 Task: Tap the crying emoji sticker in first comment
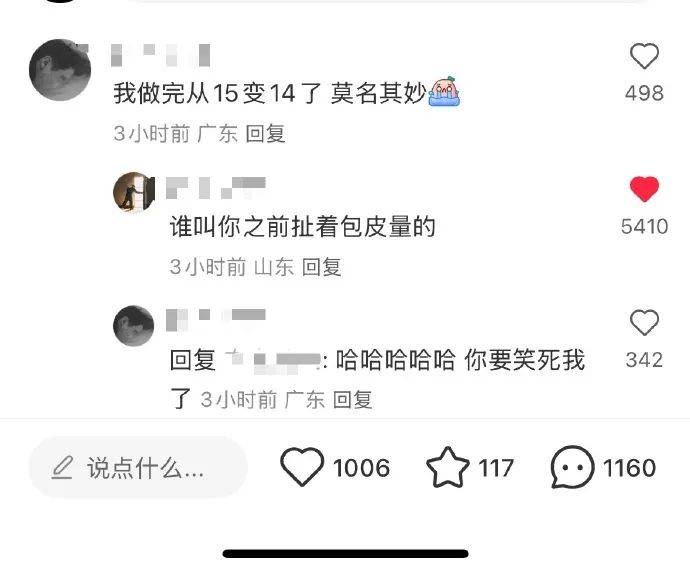444,92
